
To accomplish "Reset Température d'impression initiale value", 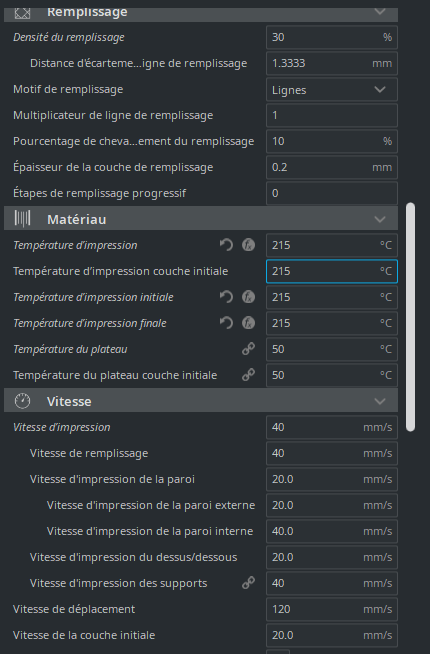I will coord(226,297).
